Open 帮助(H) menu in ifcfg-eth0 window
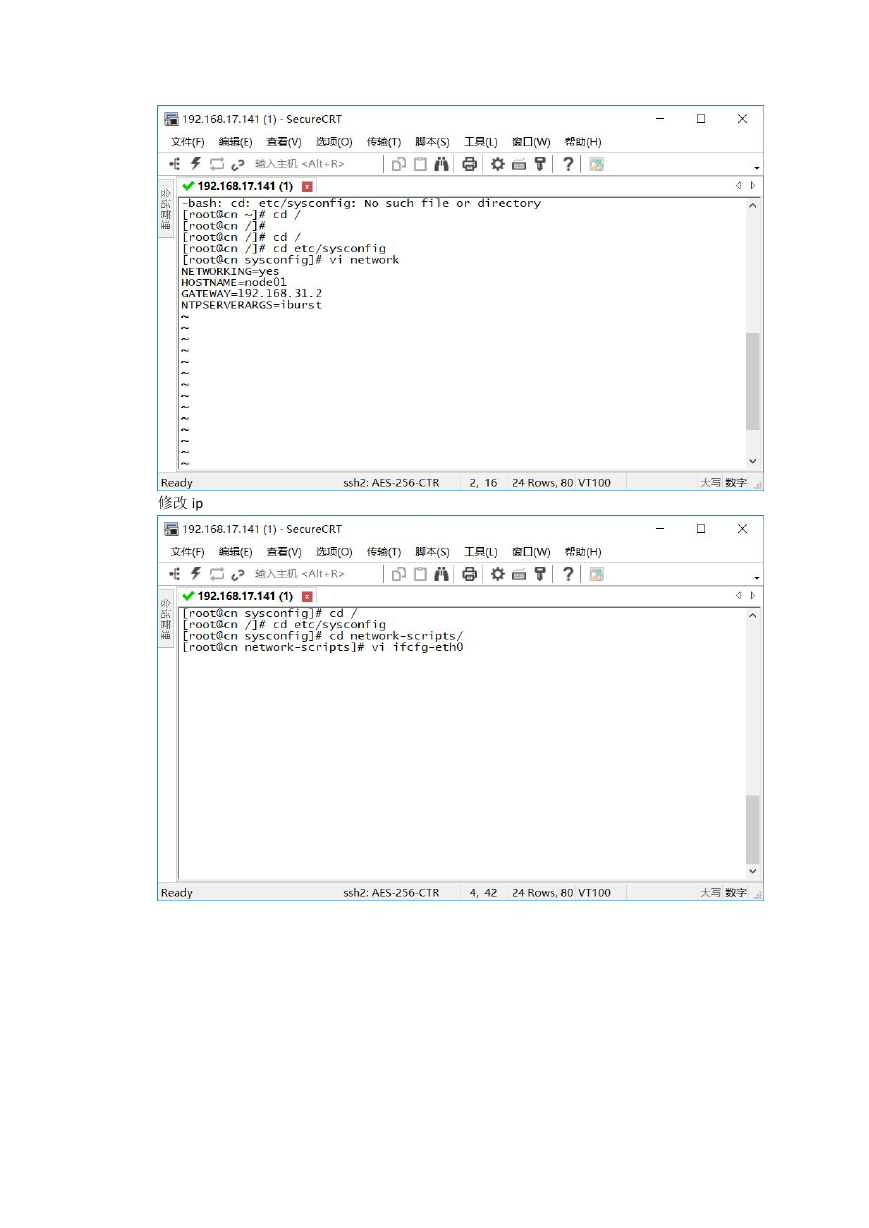 click(x=583, y=552)
